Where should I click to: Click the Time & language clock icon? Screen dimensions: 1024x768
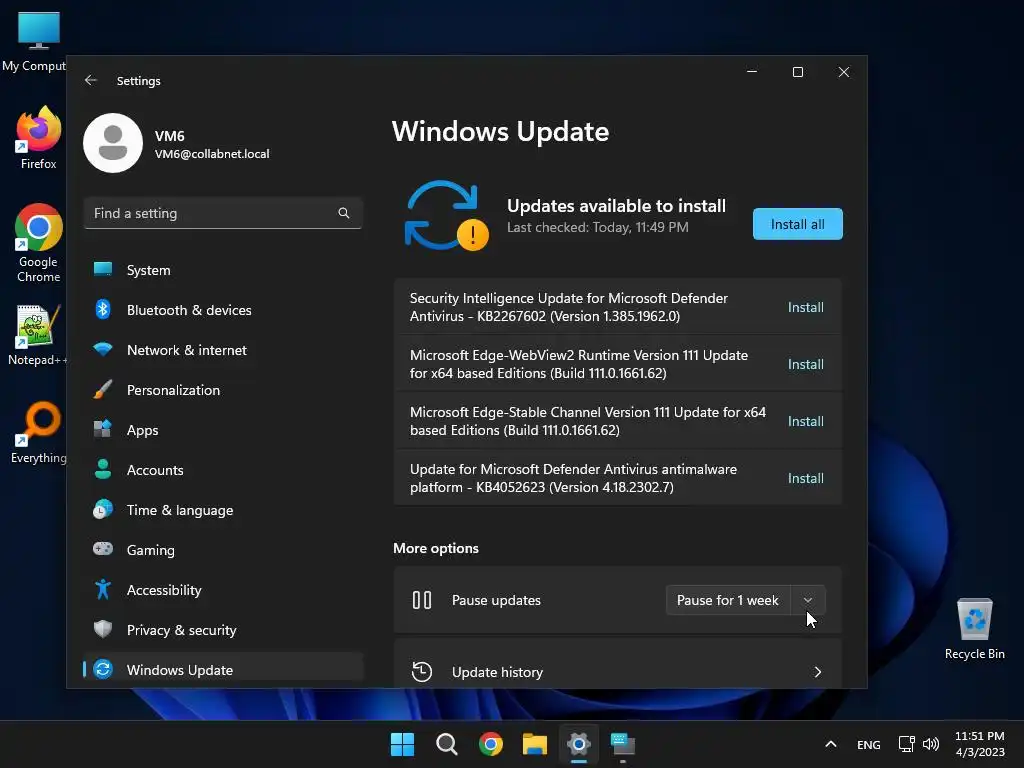point(103,509)
